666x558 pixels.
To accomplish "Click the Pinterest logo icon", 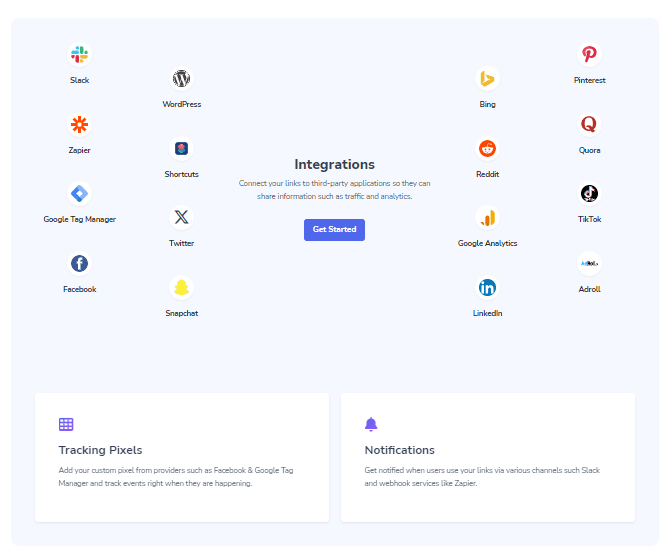I will pyautogui.click(x=589, y=55).
